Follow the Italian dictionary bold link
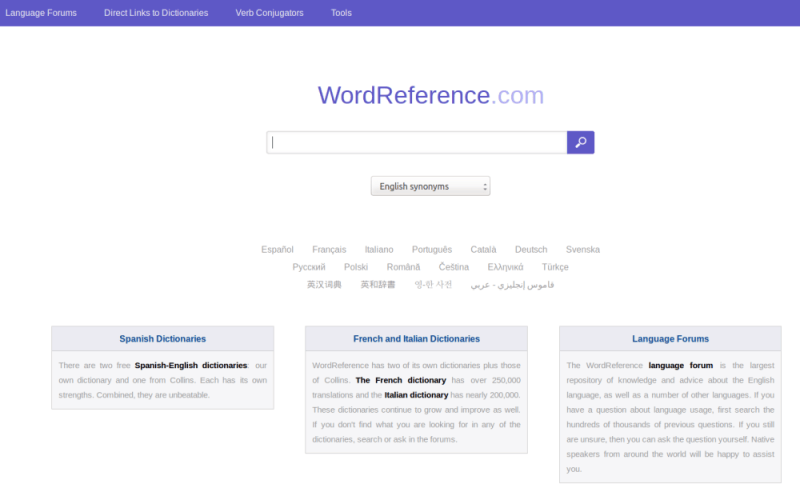The width and height of the screenshot is (800, 492). [x=416, y=395]
